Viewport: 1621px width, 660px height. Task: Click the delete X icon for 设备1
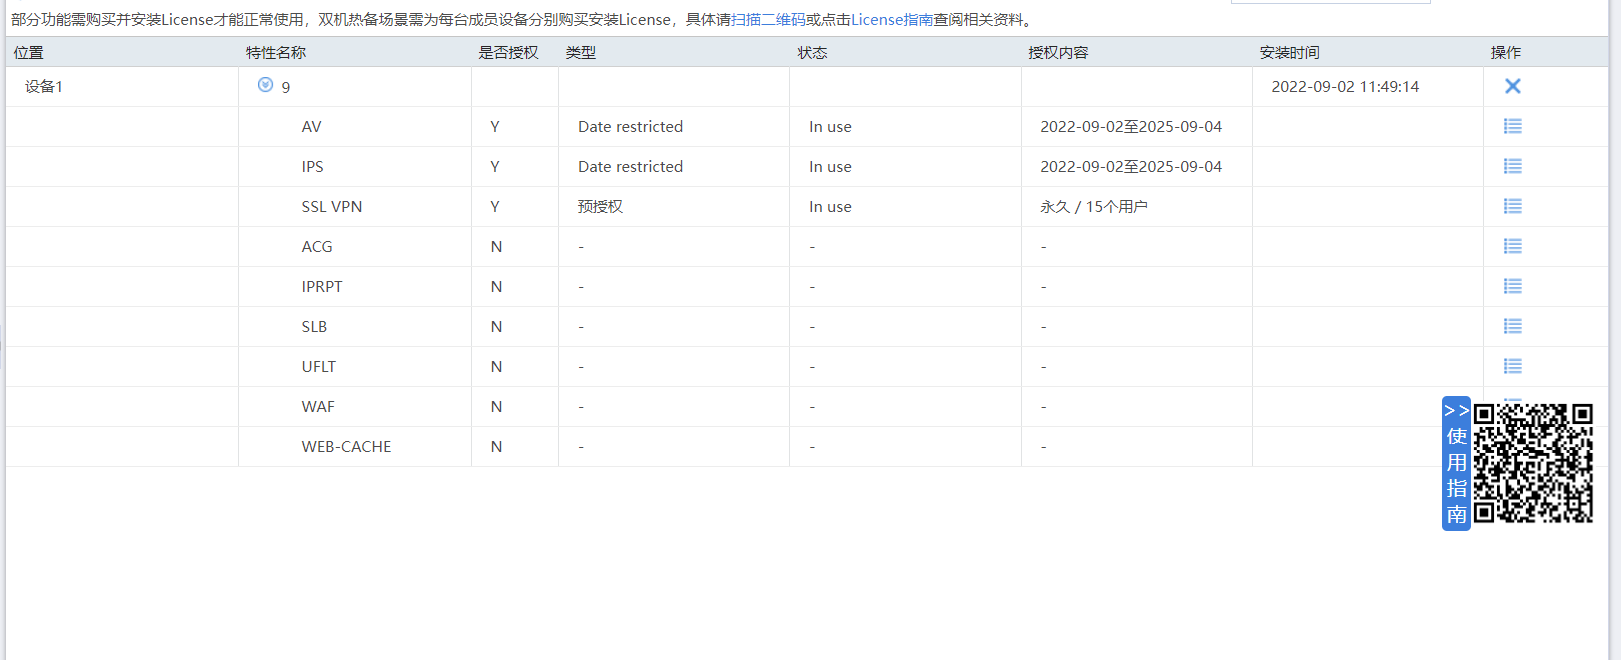1512,86
